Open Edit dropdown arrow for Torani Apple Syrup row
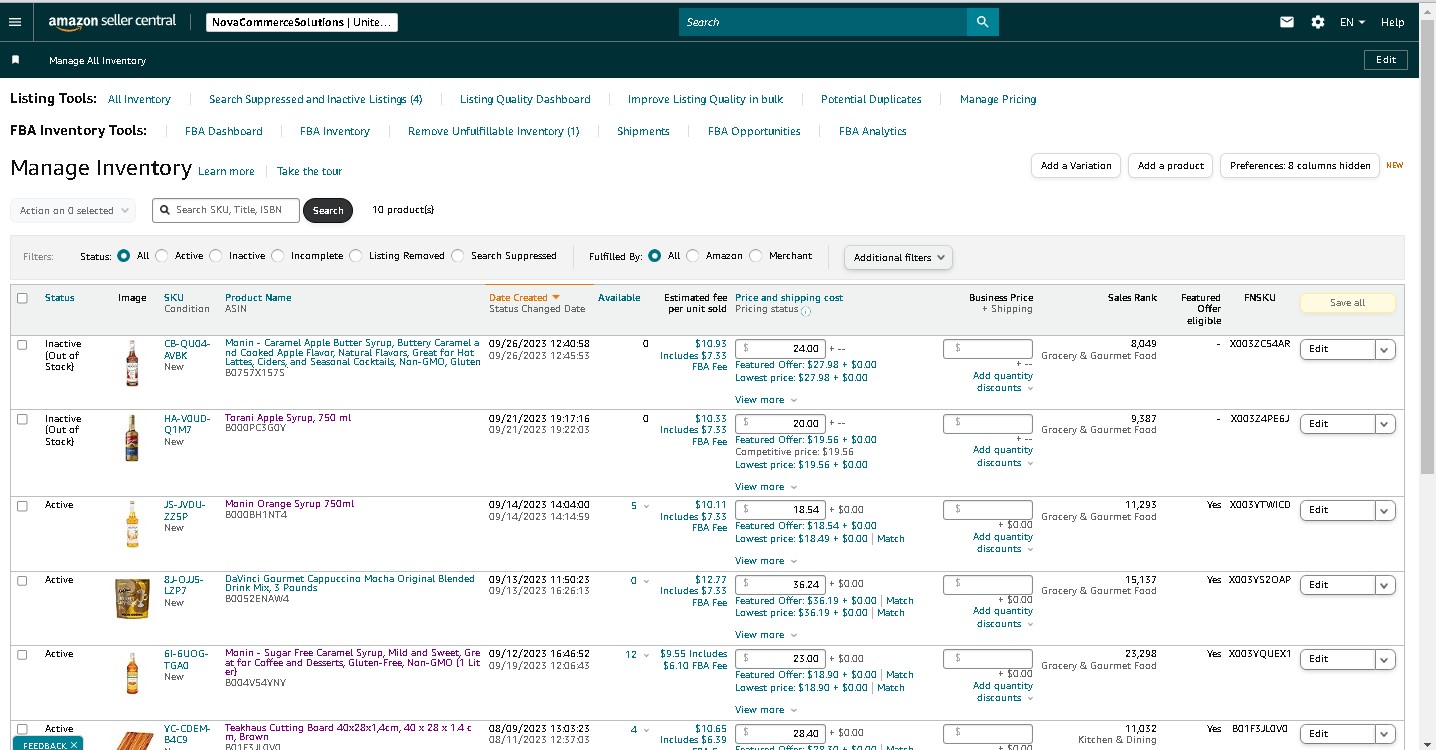Image resolution: width=1436 pixels, height=750 pixels. coord(1385,424)
